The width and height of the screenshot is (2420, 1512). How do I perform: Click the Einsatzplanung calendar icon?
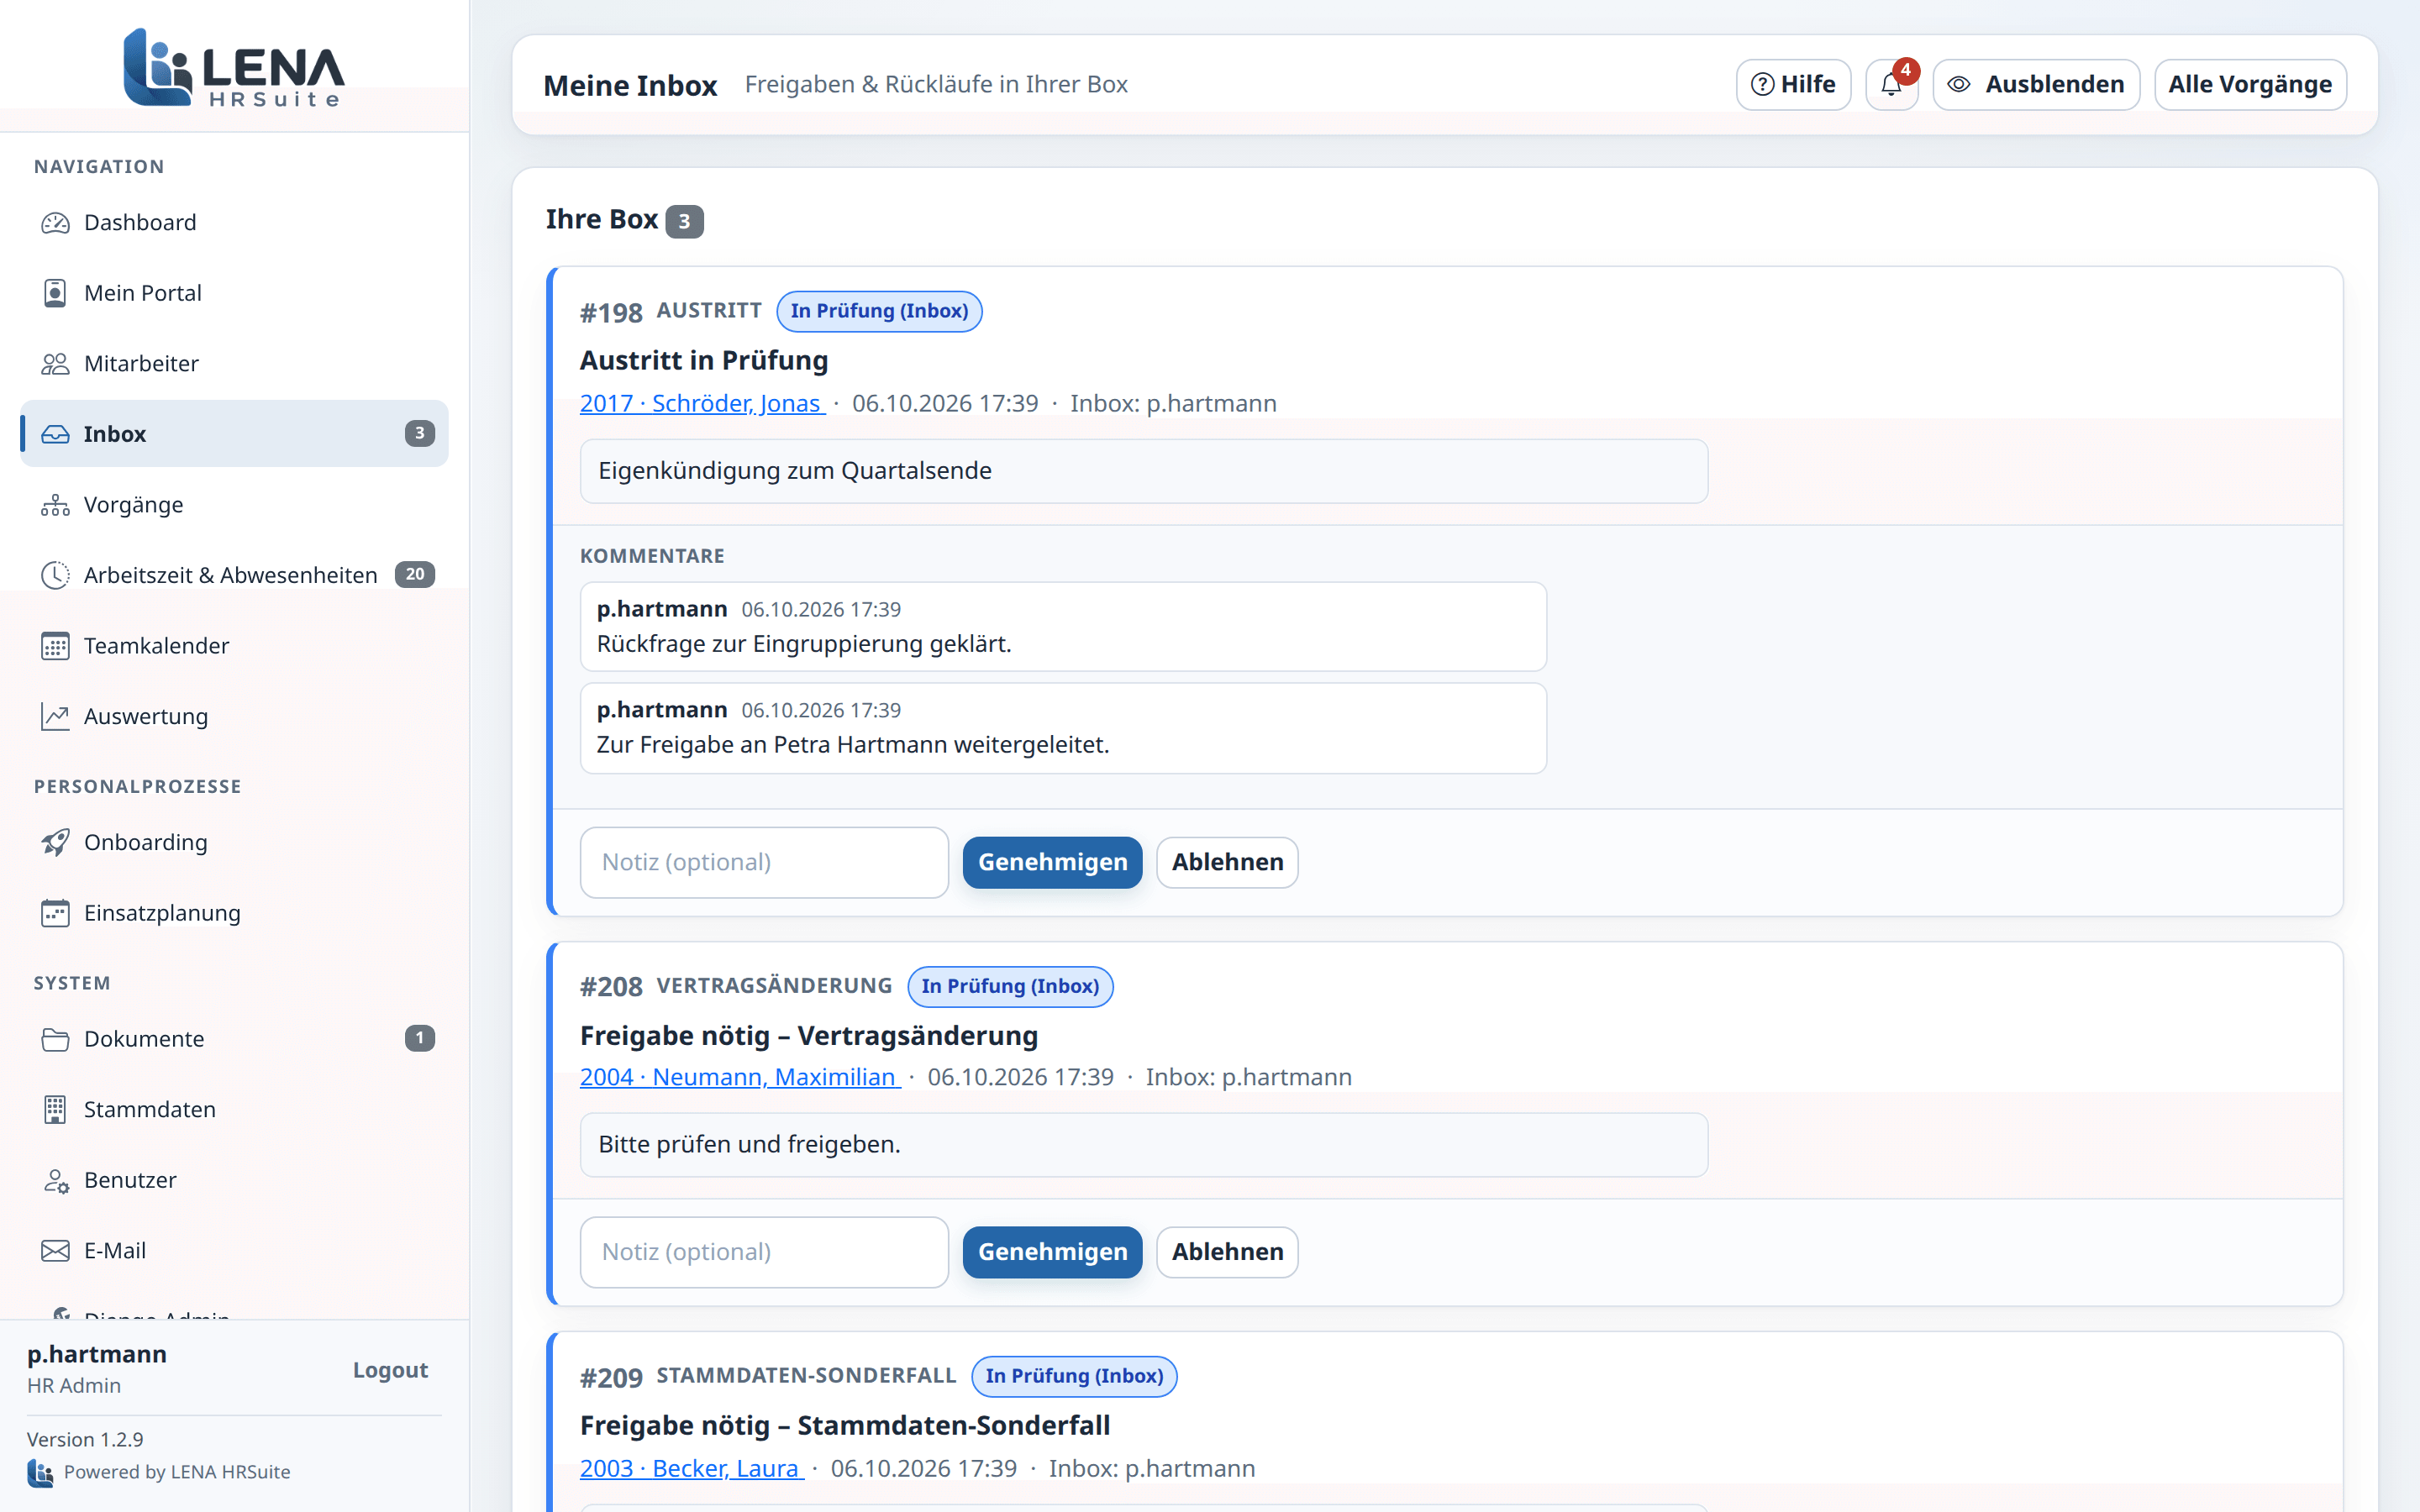[x=55, y=913]
